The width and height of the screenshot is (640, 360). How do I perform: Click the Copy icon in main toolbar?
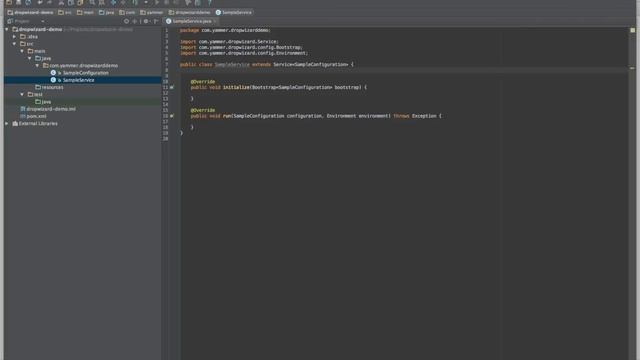pos(71,2)
